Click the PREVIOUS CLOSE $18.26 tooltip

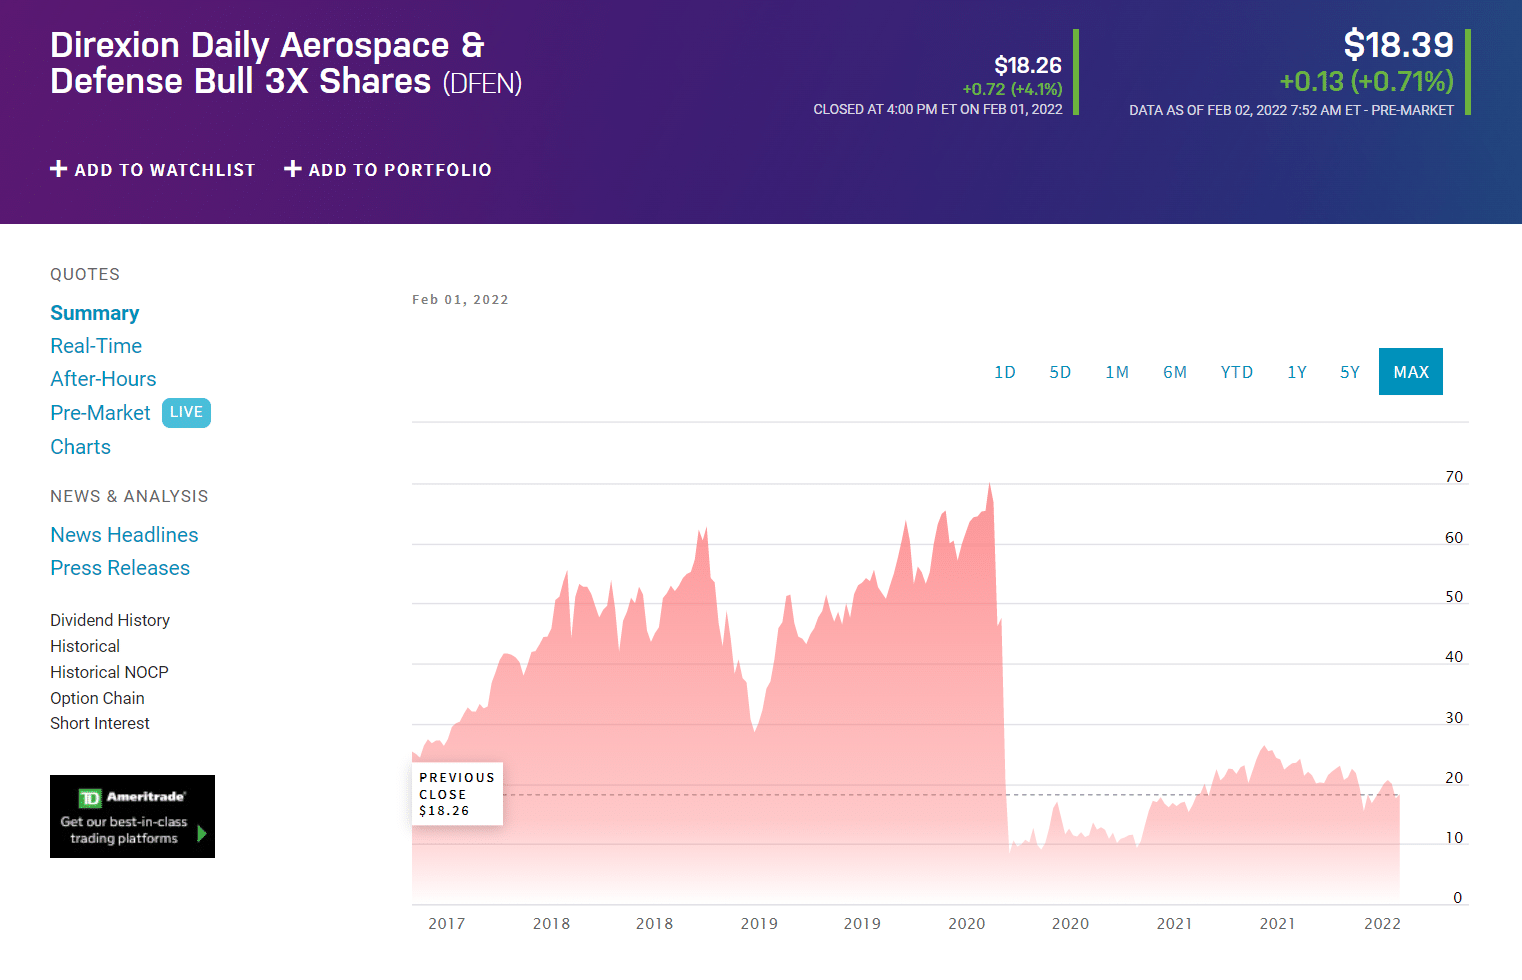(456, 793)
